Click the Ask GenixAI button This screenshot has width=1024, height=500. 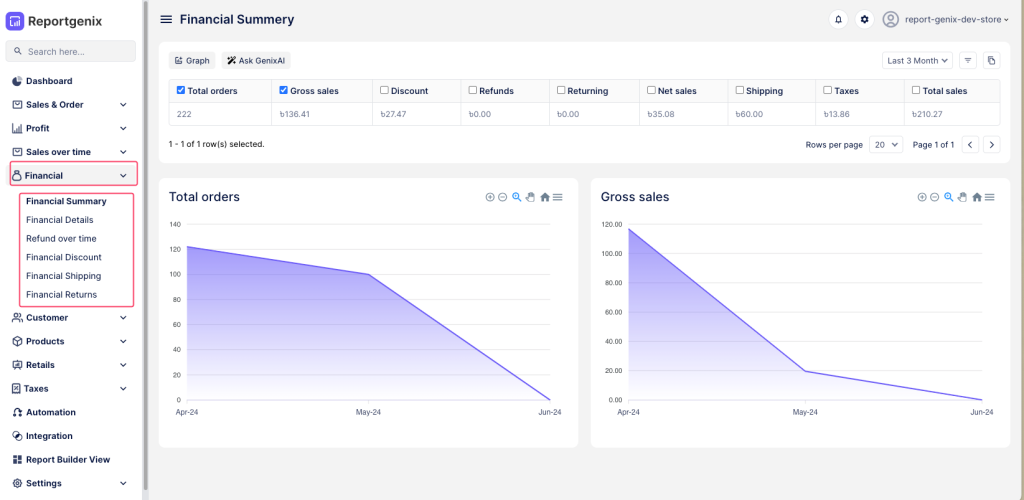255,61
